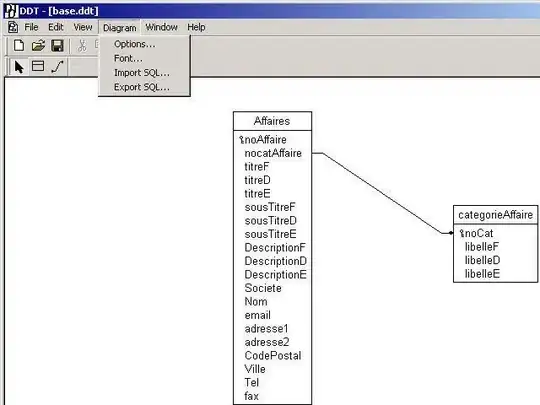Viewport: 540px width, 405px height.
Task: Click the nocatAffaire field
Action: pyautogui.click(x=273, y=153)
